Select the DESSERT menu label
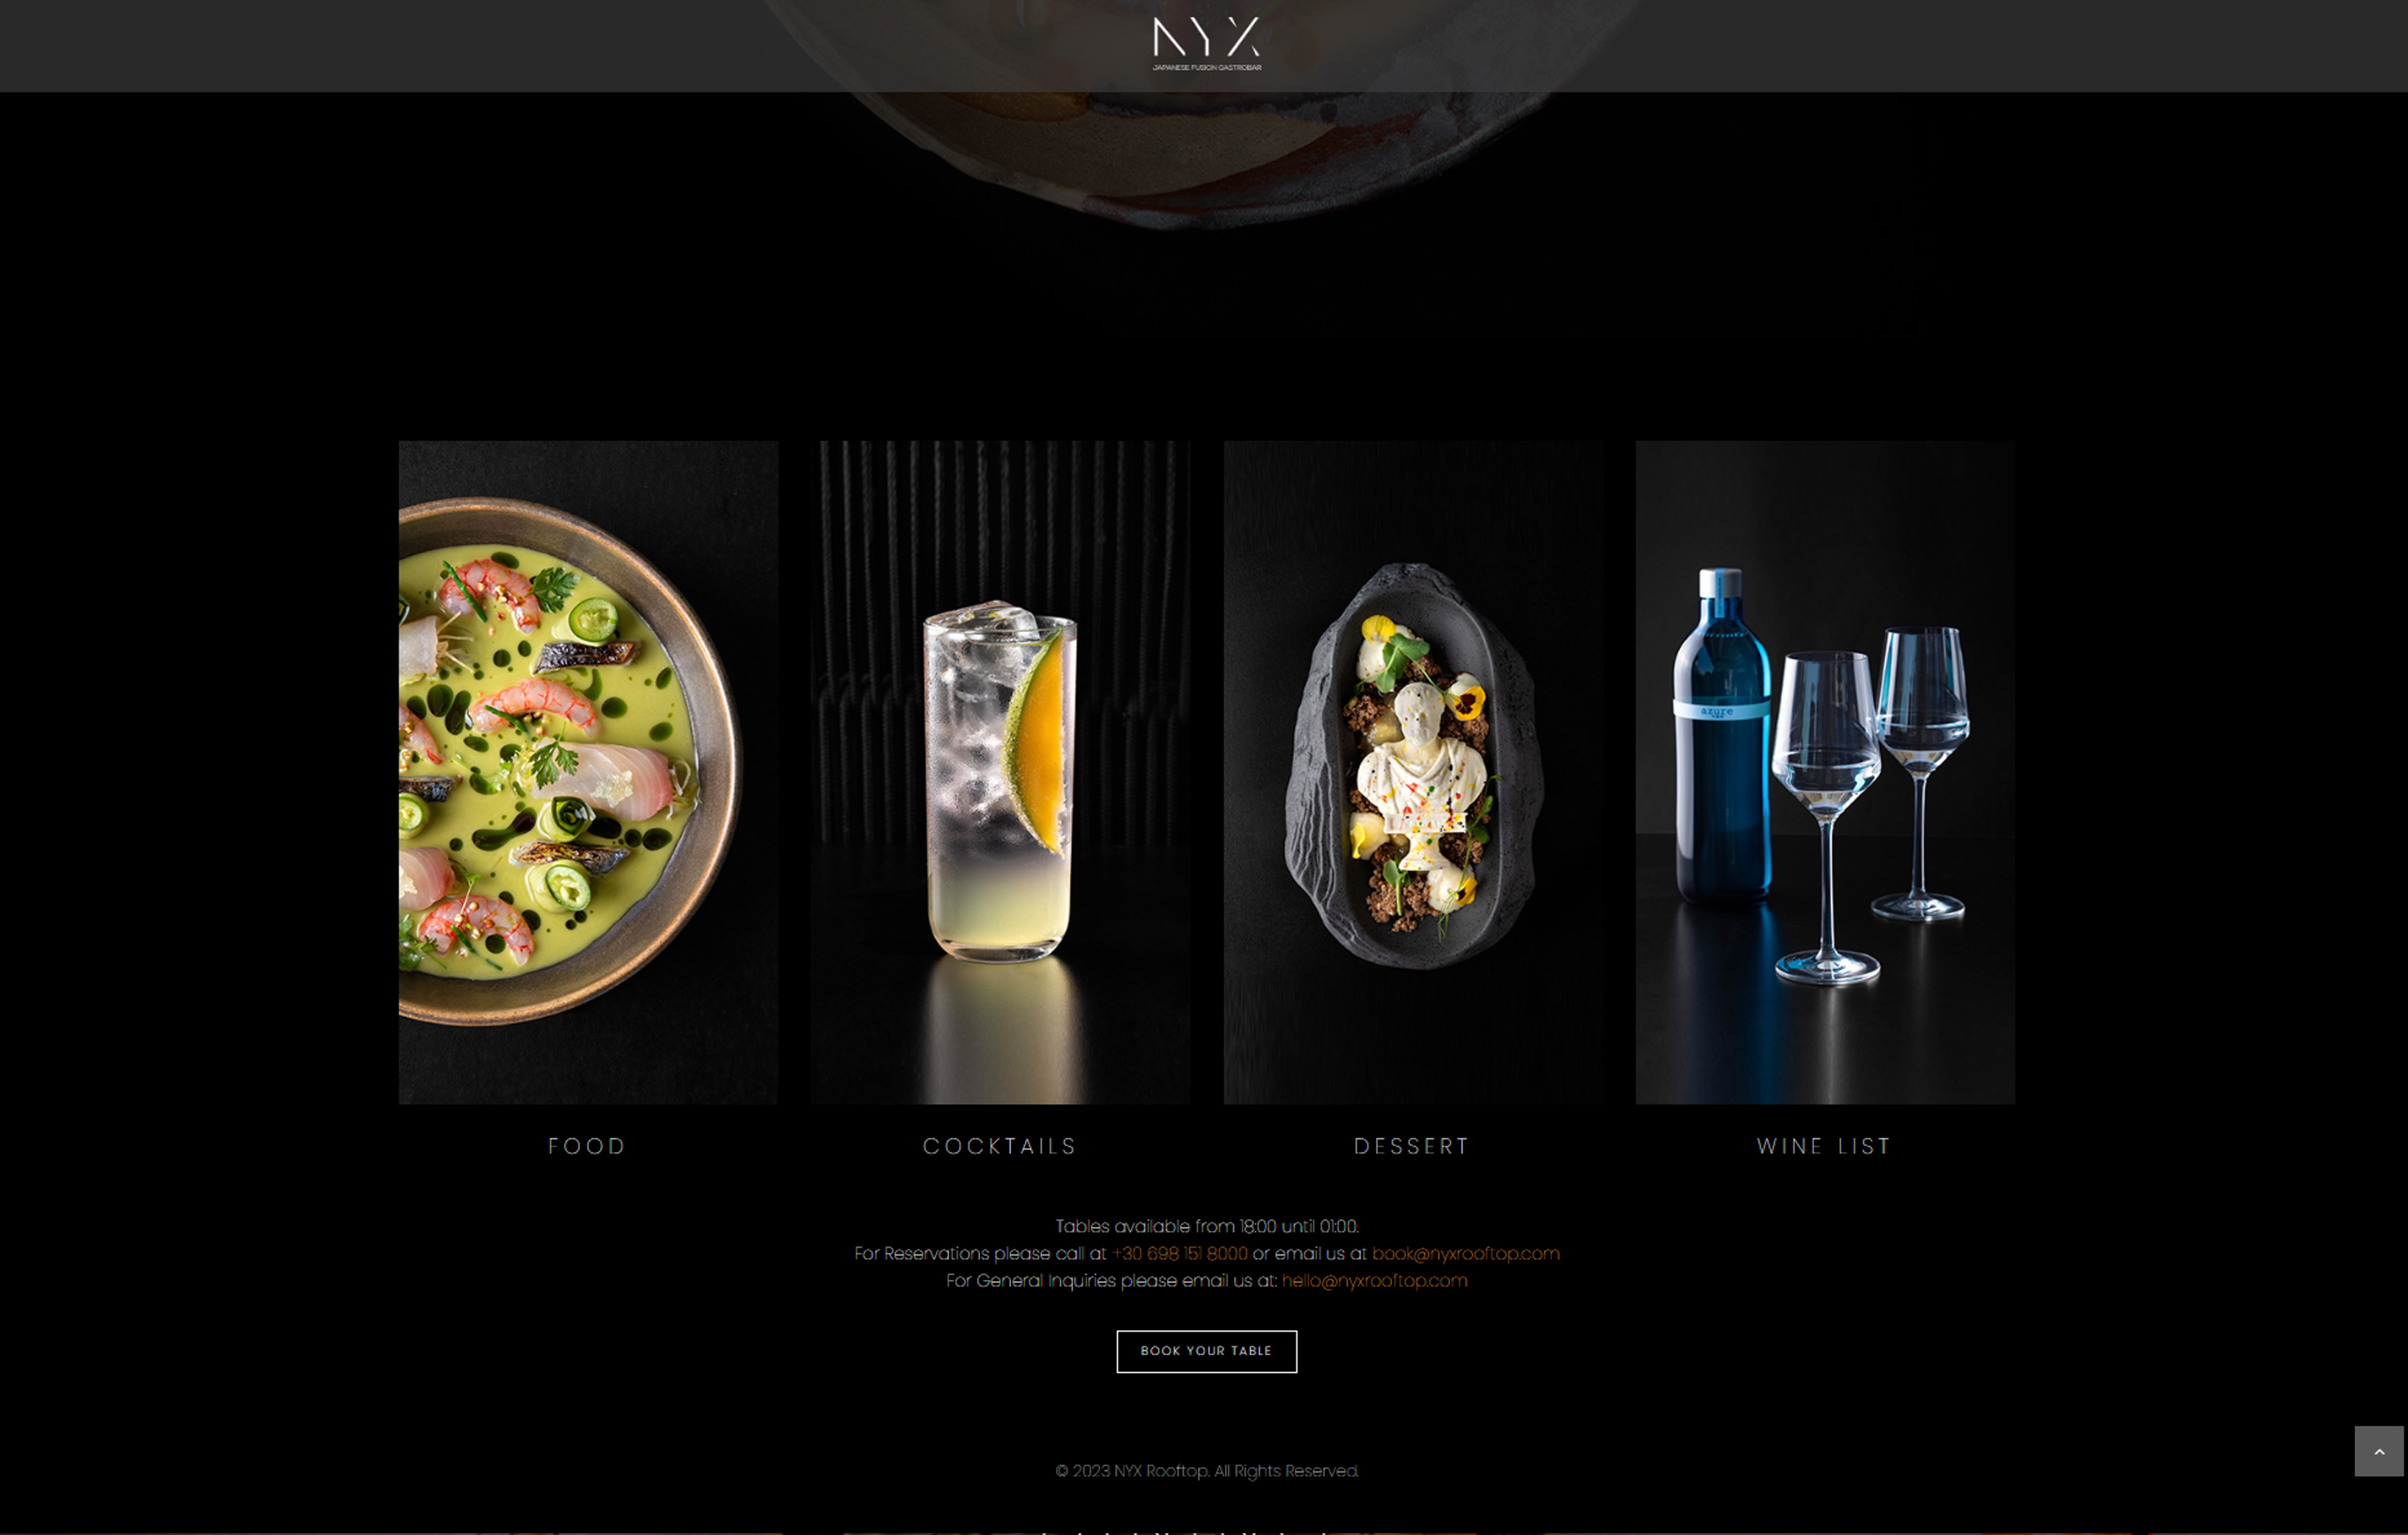 1412,1146
